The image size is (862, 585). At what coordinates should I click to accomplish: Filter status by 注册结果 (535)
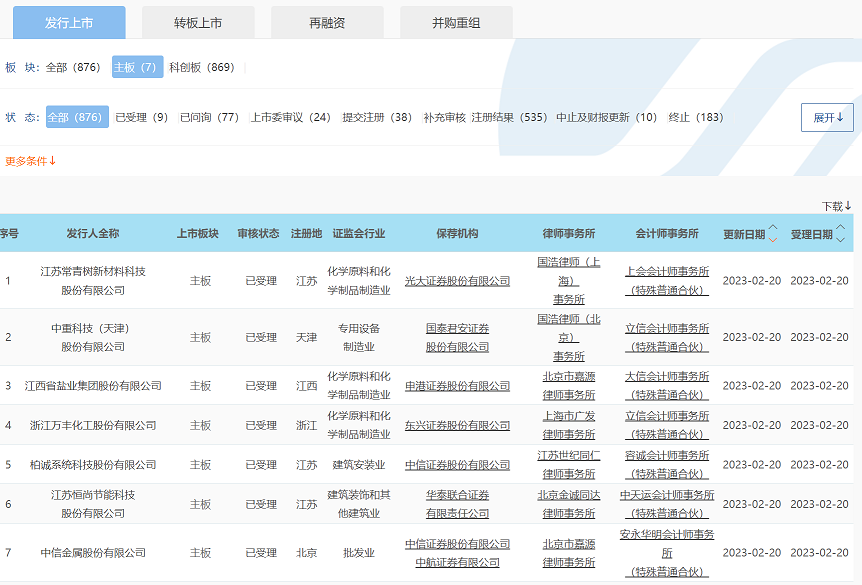point(509,117)
